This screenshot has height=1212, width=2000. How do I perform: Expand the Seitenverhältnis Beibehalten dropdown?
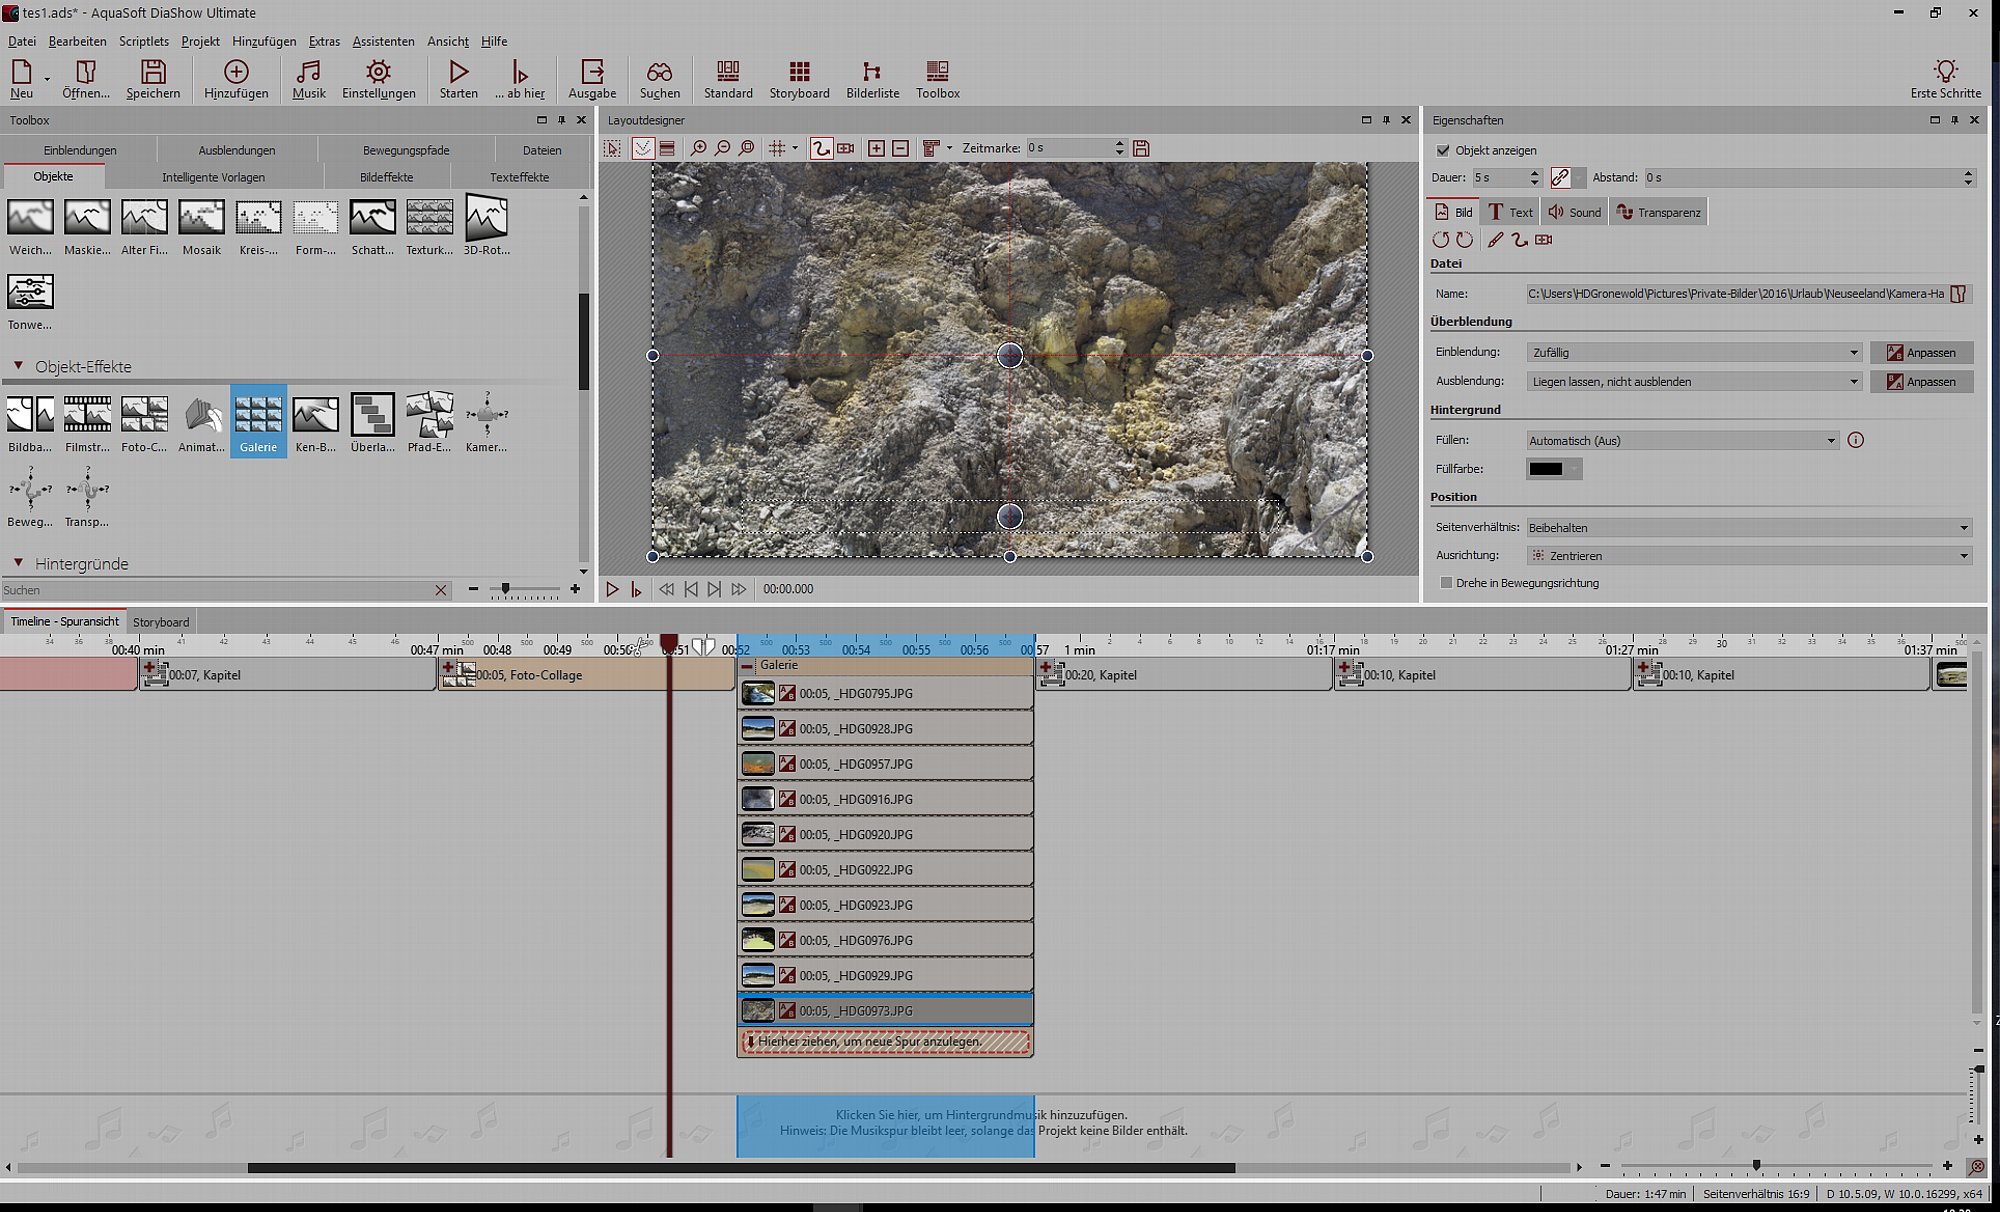click(1749, 527)
